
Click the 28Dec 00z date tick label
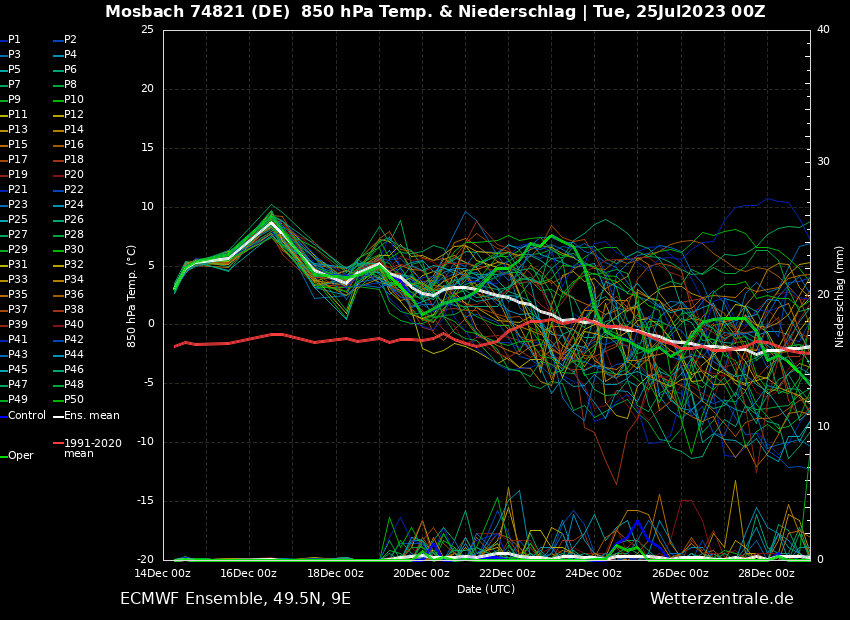(x=766, y=574)
